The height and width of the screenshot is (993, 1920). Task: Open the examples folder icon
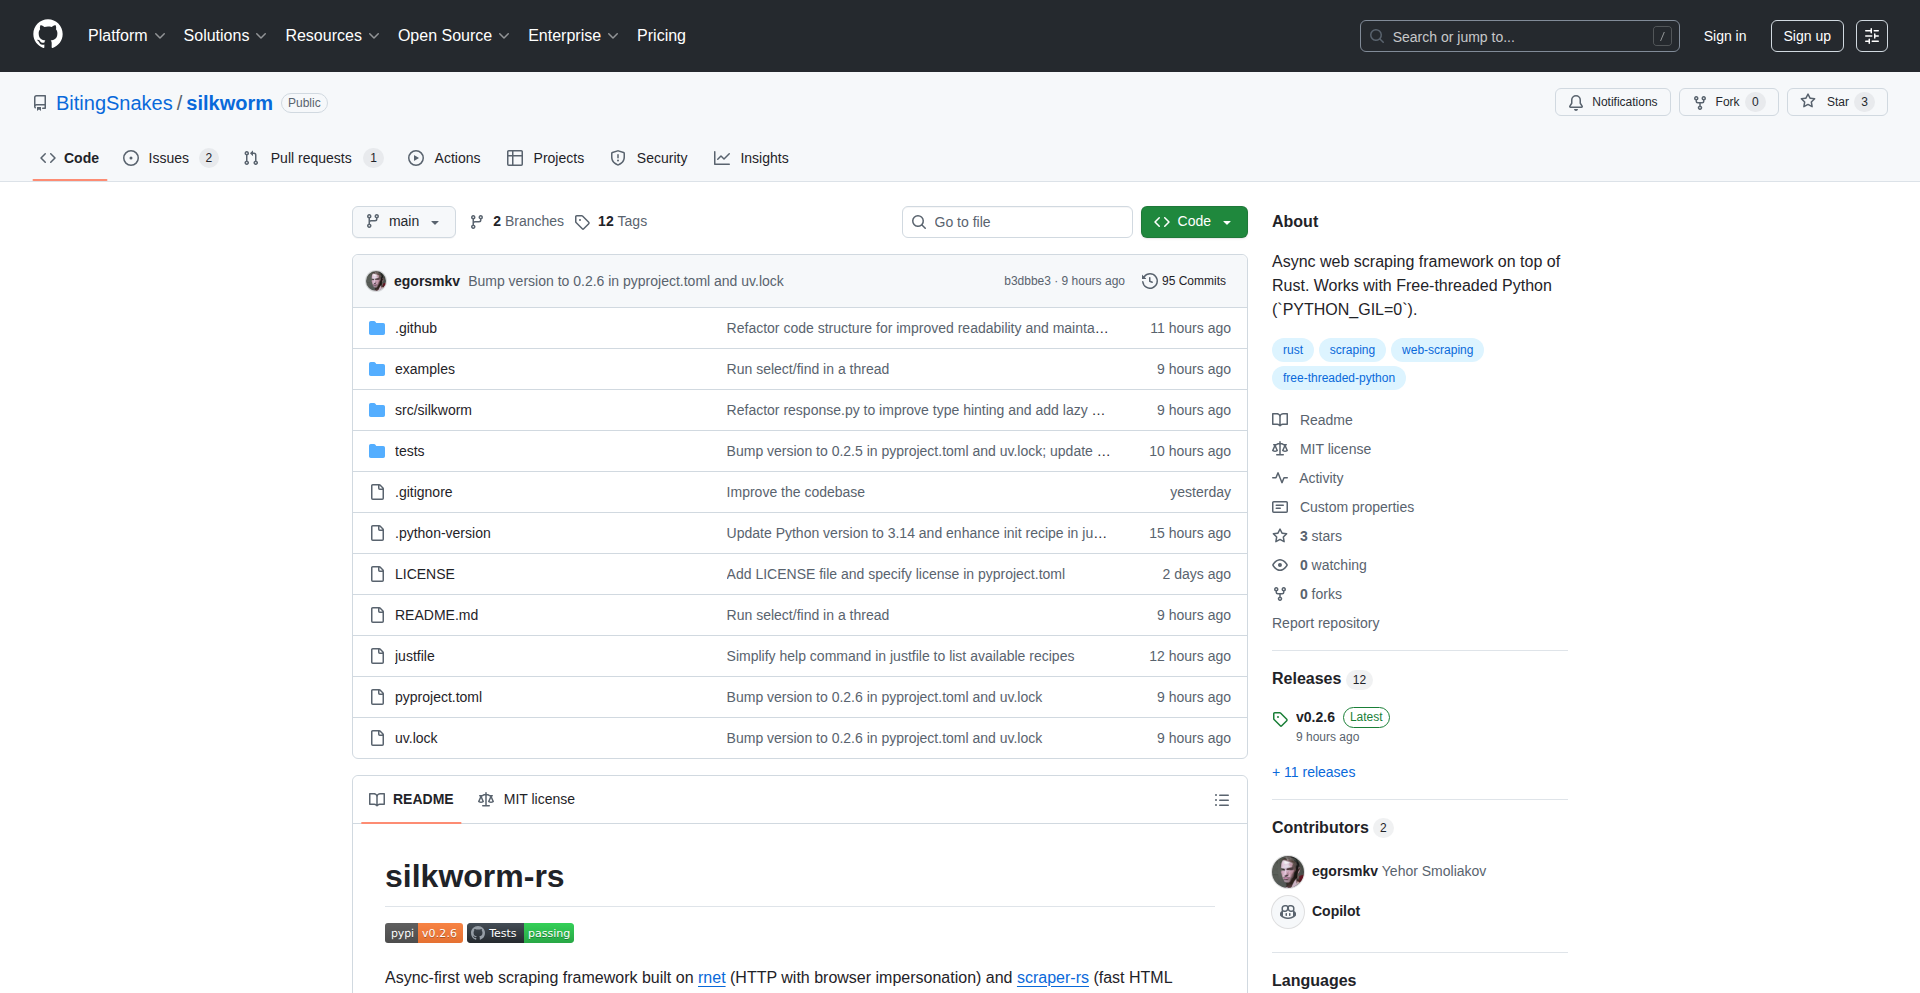377,369
